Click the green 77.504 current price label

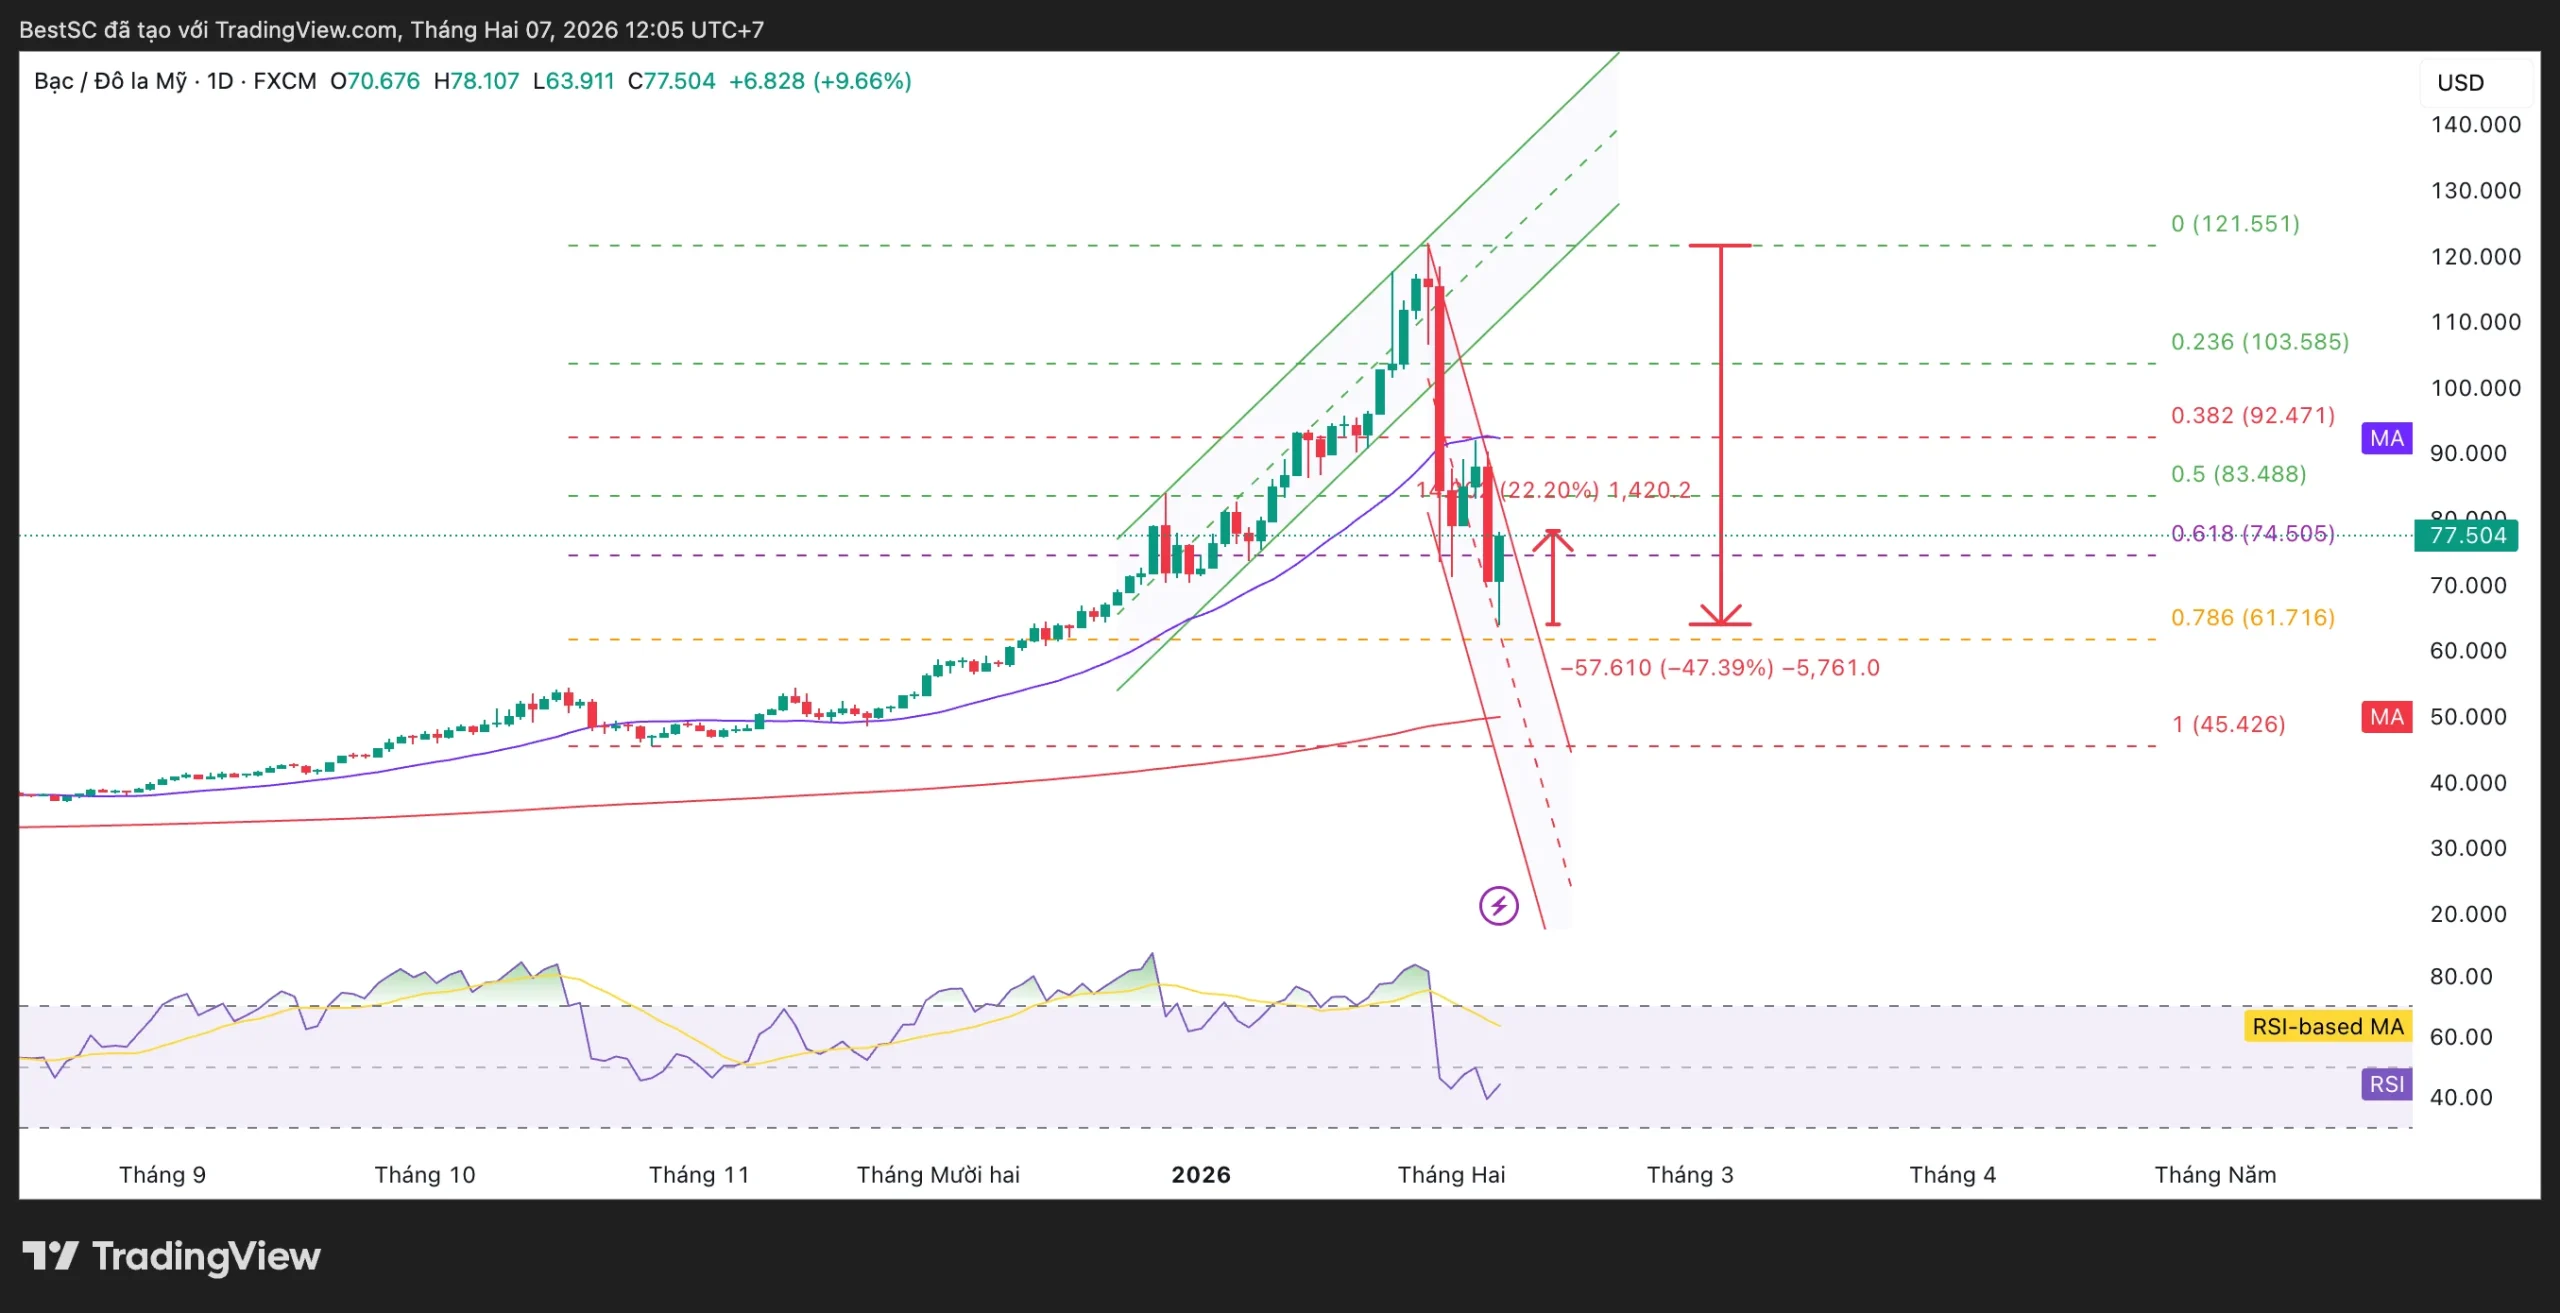tap(2466, 536)
